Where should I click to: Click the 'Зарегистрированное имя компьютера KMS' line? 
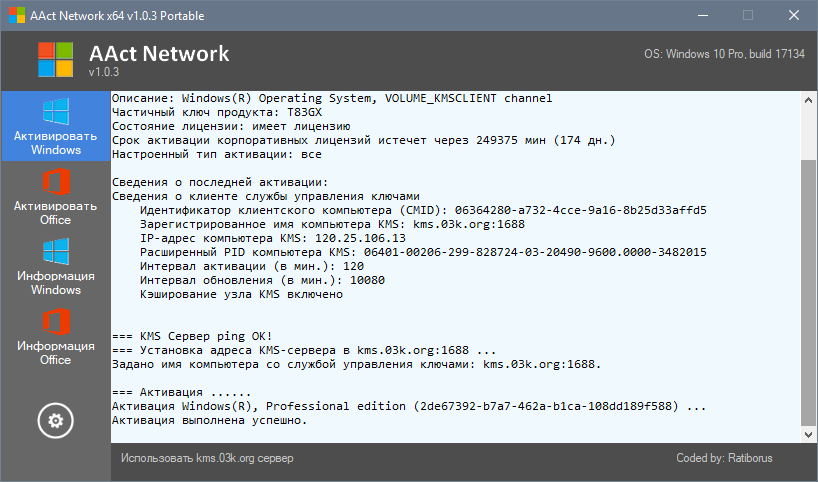pyautogui.click(x=332, y=225)
